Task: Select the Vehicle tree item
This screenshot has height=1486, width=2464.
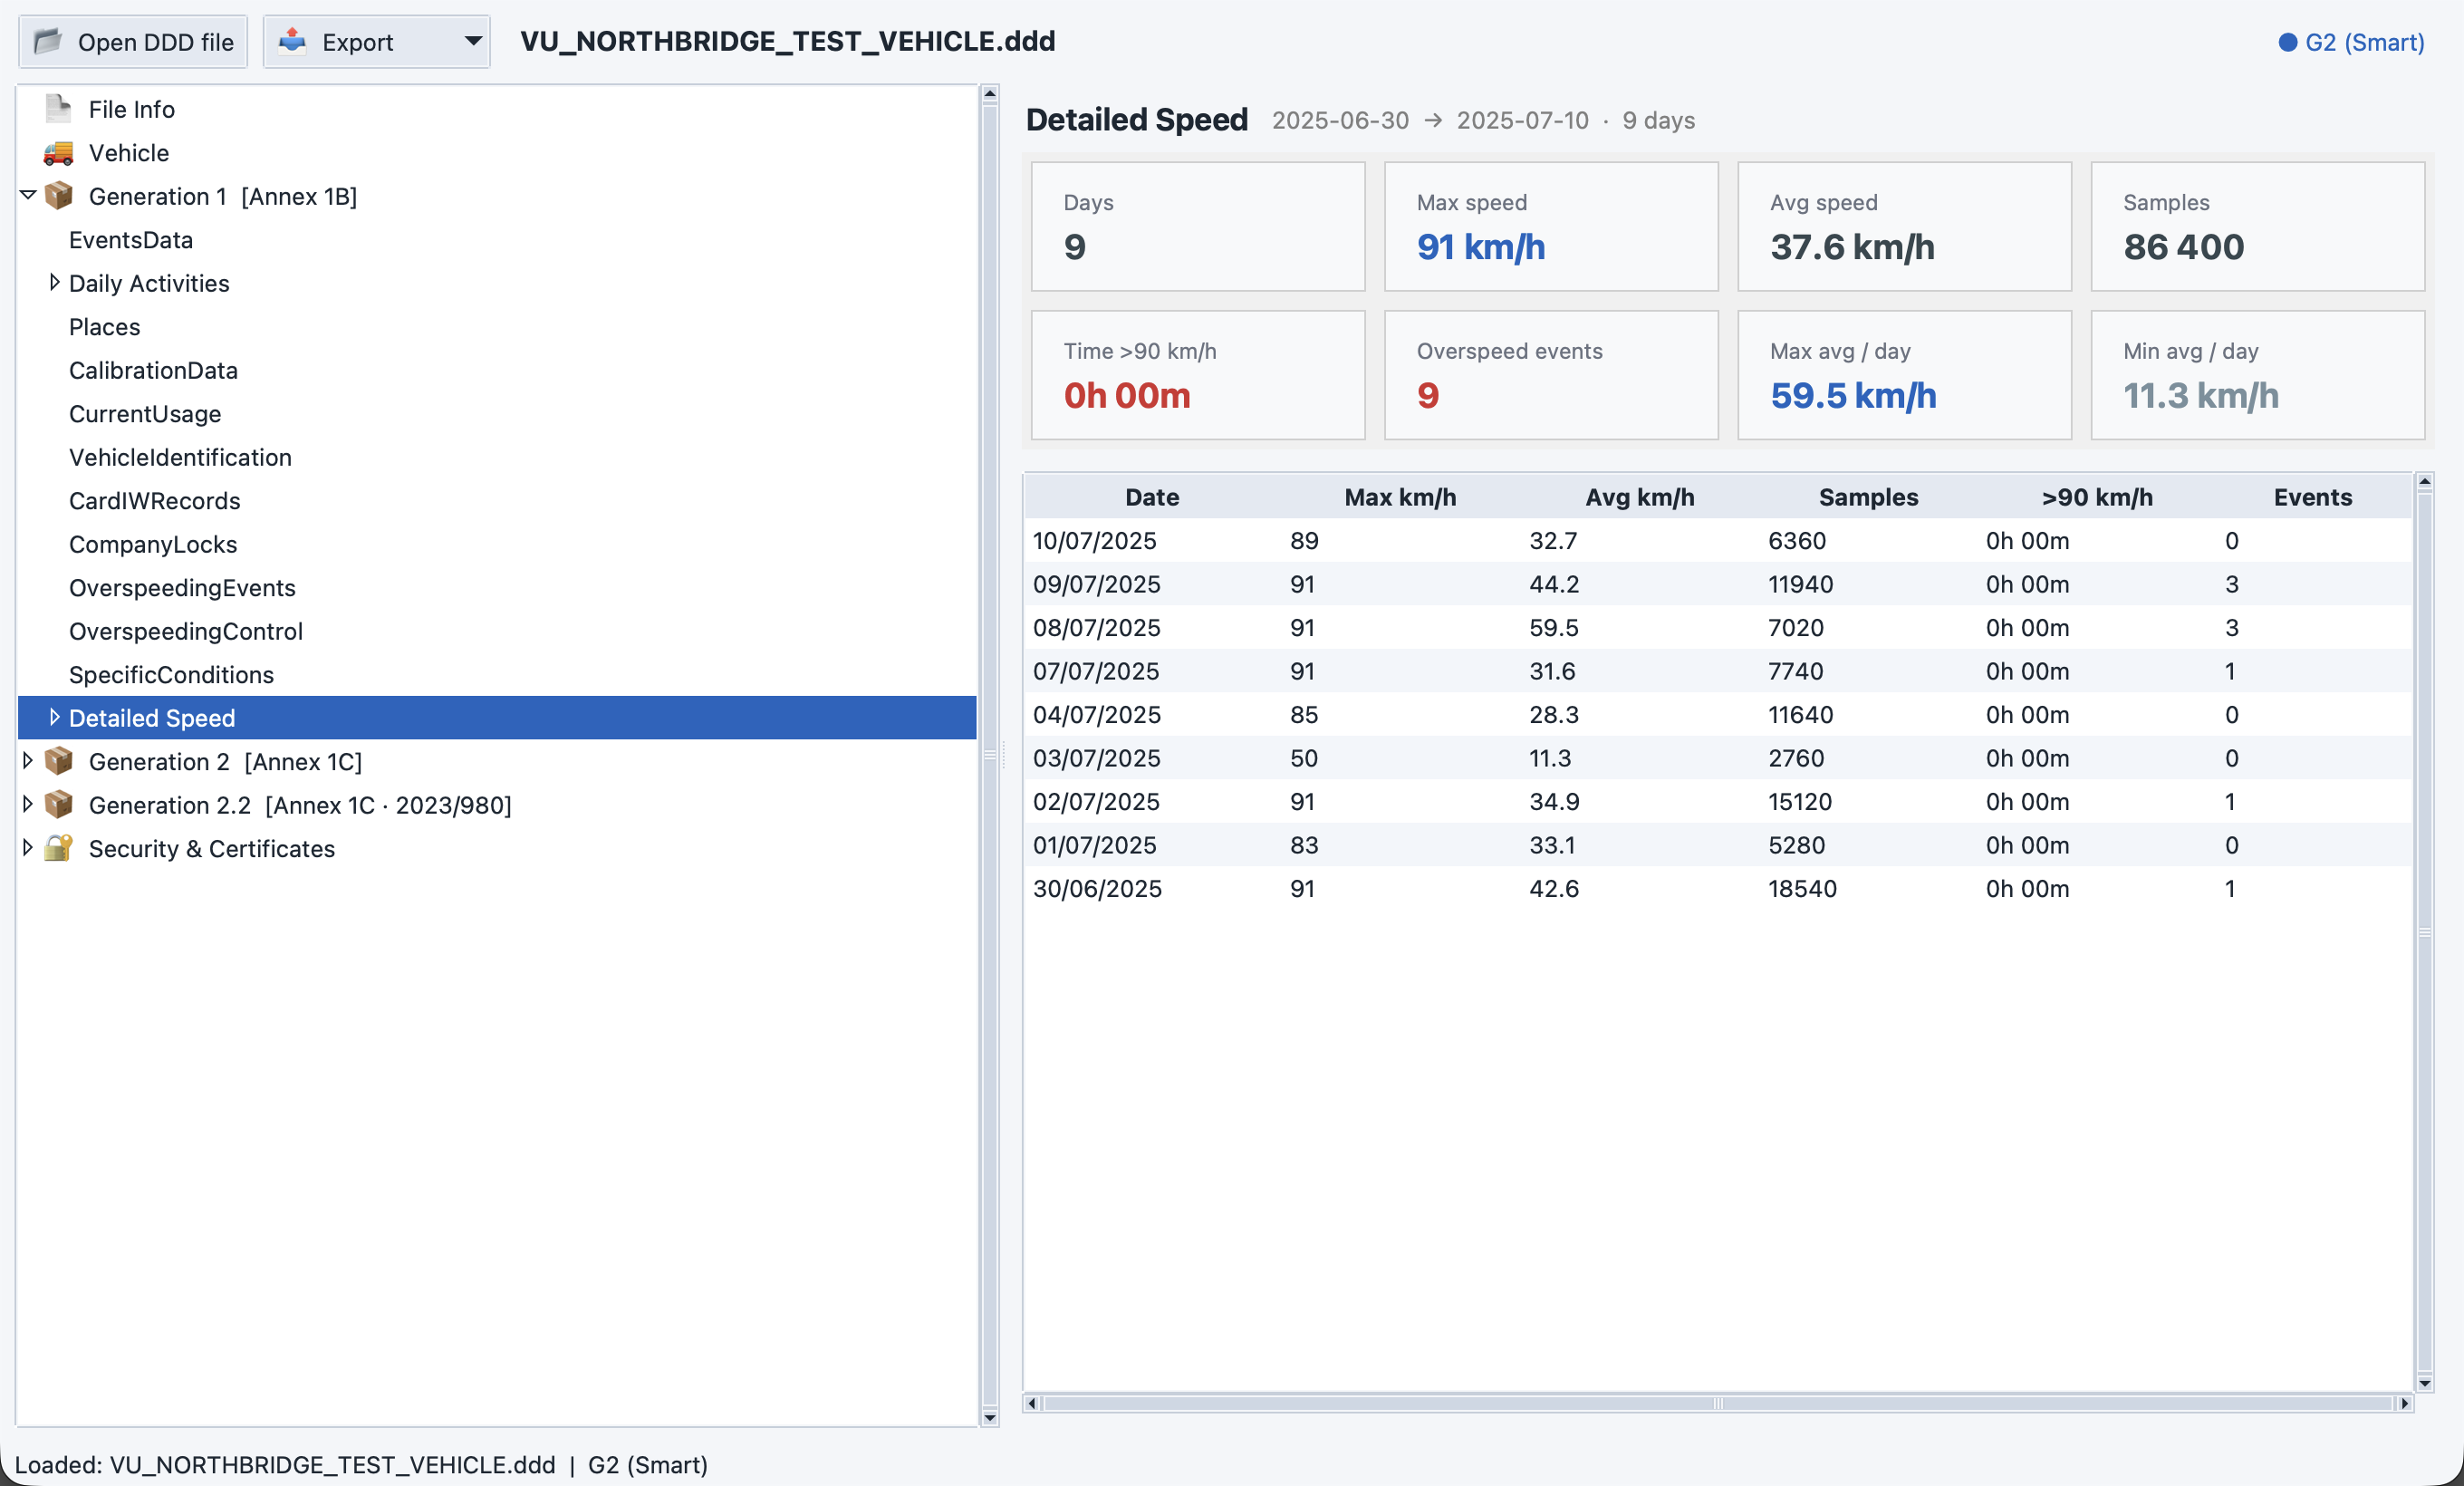Action: pos(129,153)
